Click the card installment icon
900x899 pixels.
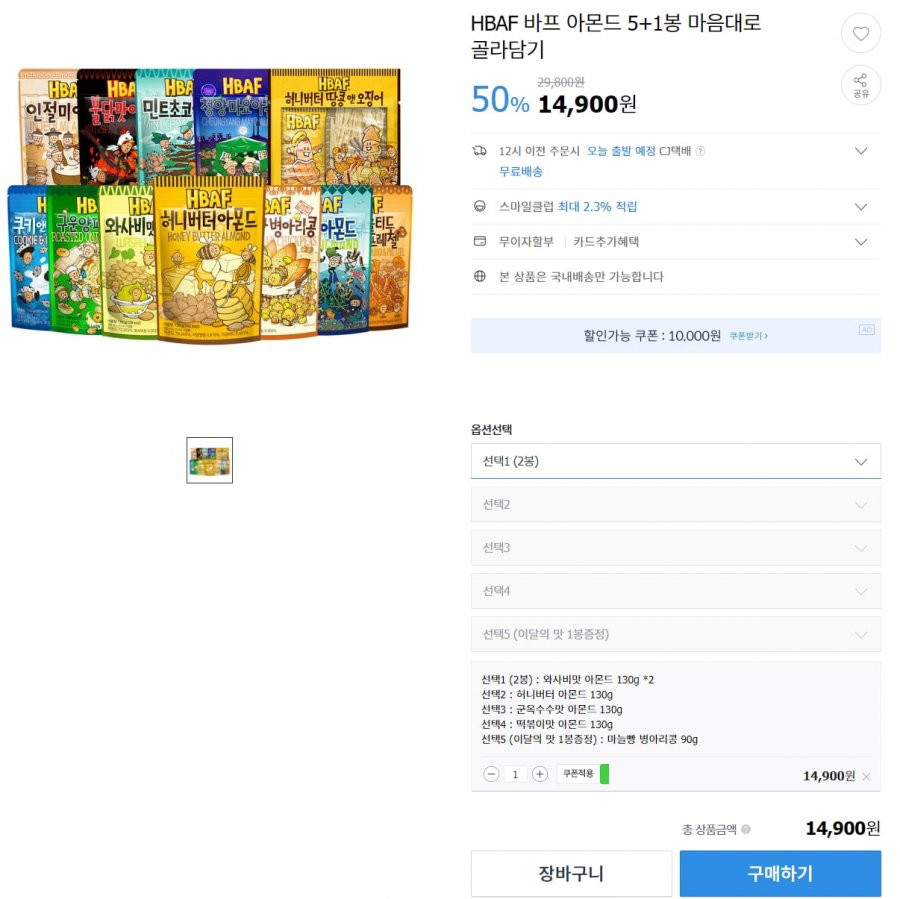click(x=480, y=242)
